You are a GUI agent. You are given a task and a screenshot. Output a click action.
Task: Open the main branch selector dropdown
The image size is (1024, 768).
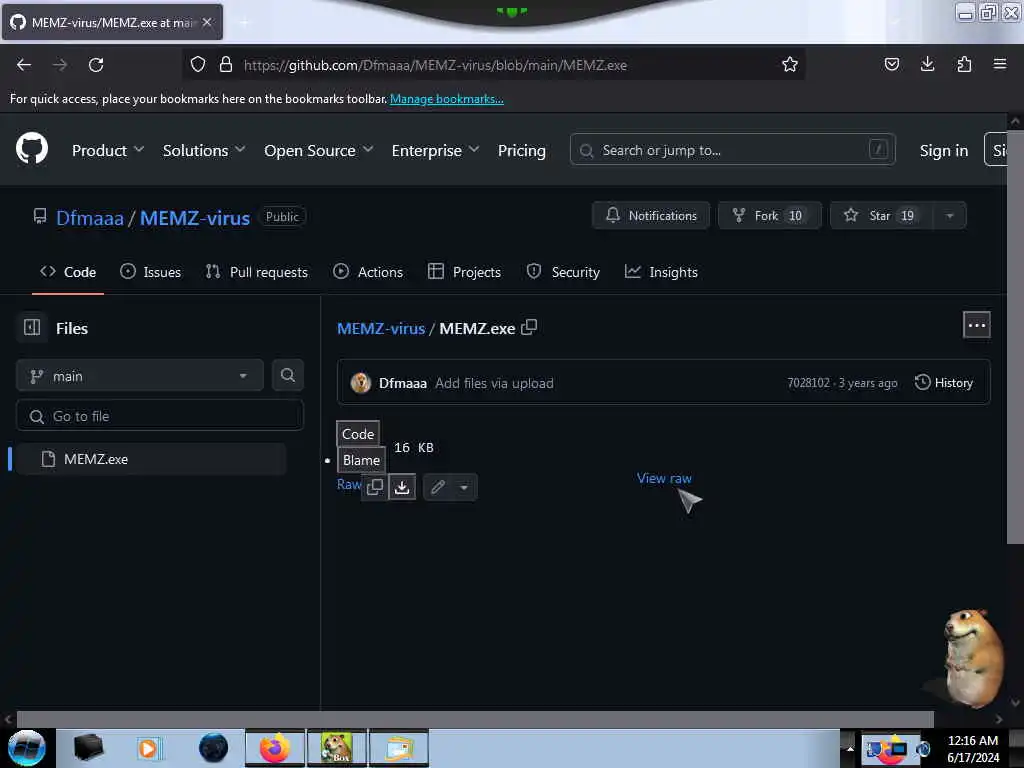click(x=140, y=376)
